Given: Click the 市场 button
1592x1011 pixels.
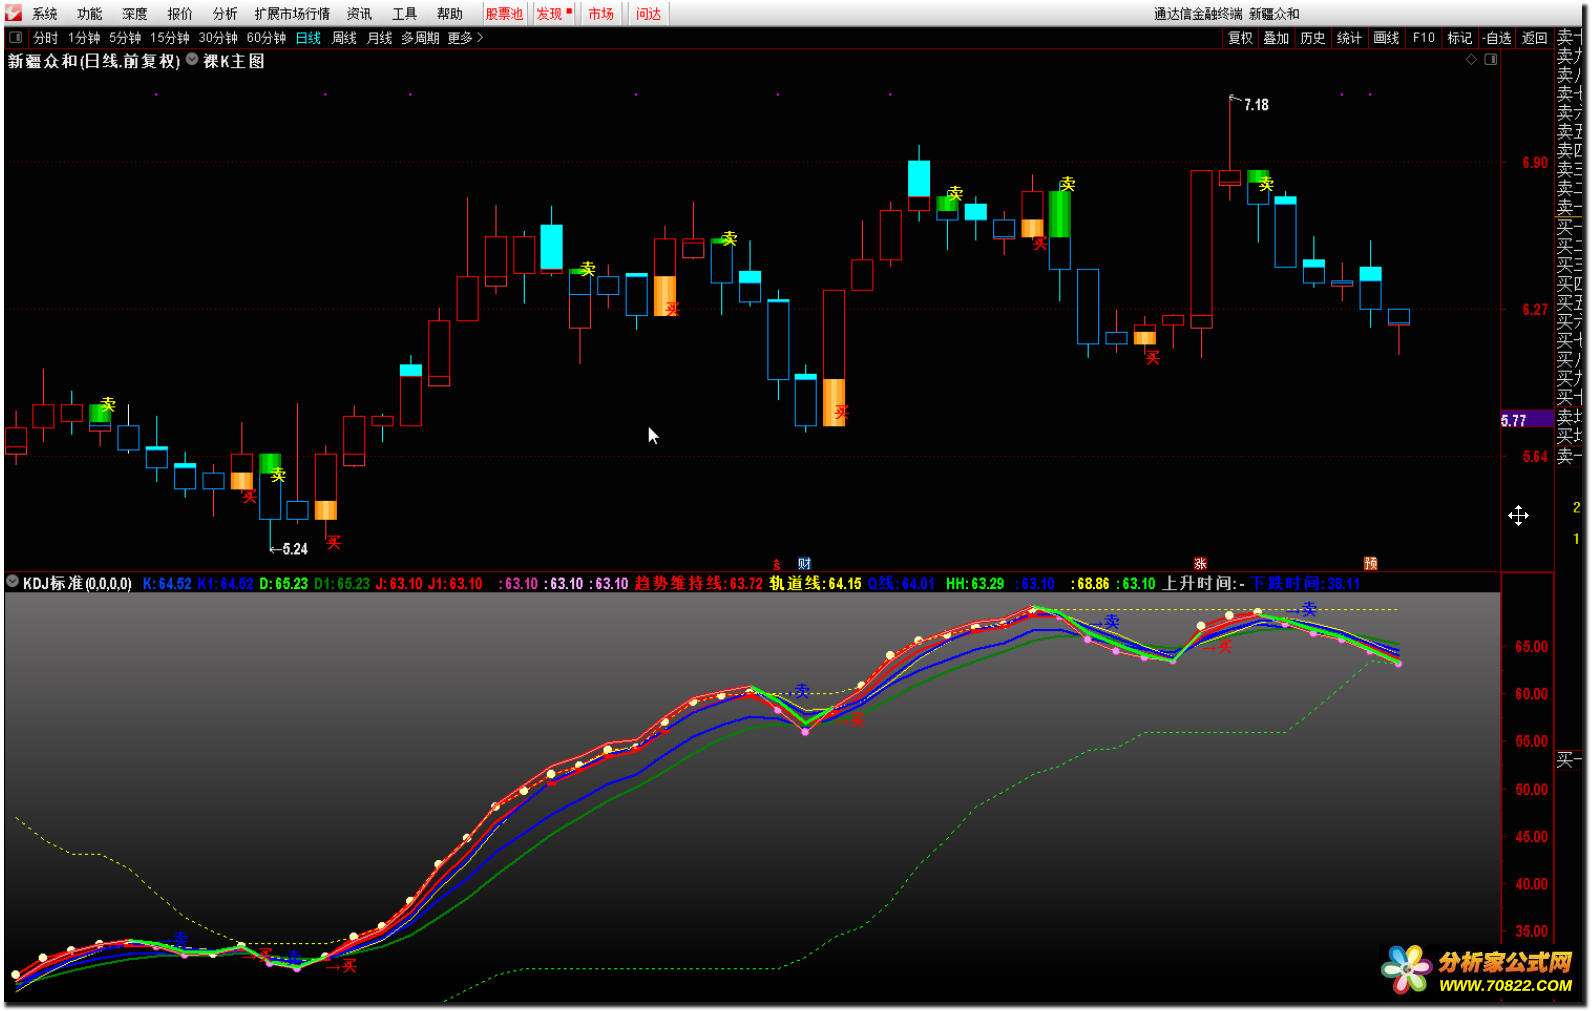Looking at the screenshot, I should coord(601,14).
